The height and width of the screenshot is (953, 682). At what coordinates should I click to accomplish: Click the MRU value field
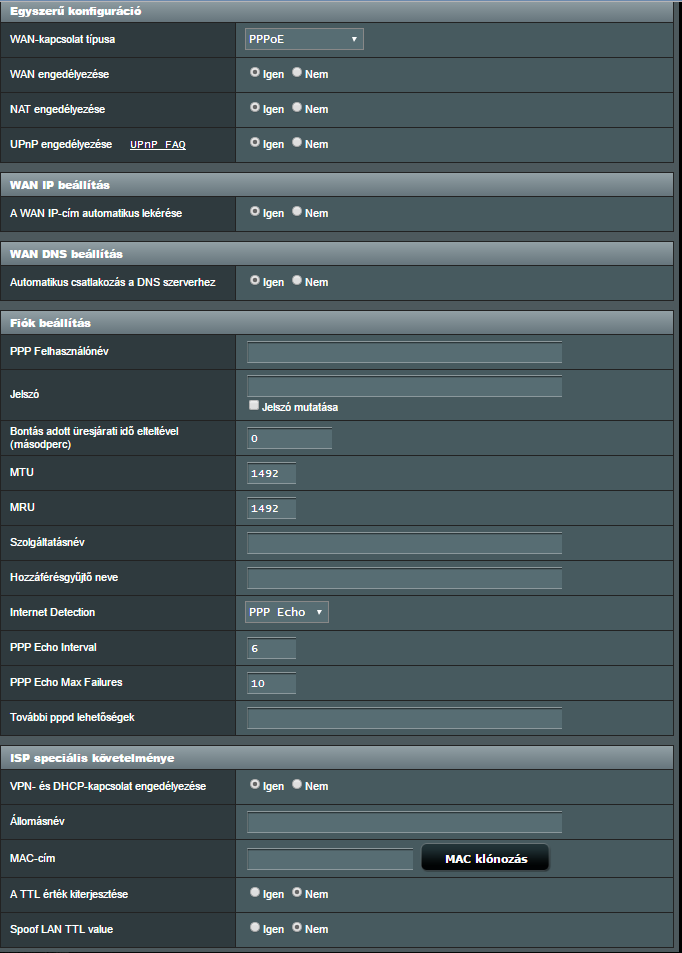click(x=271, y=508)
